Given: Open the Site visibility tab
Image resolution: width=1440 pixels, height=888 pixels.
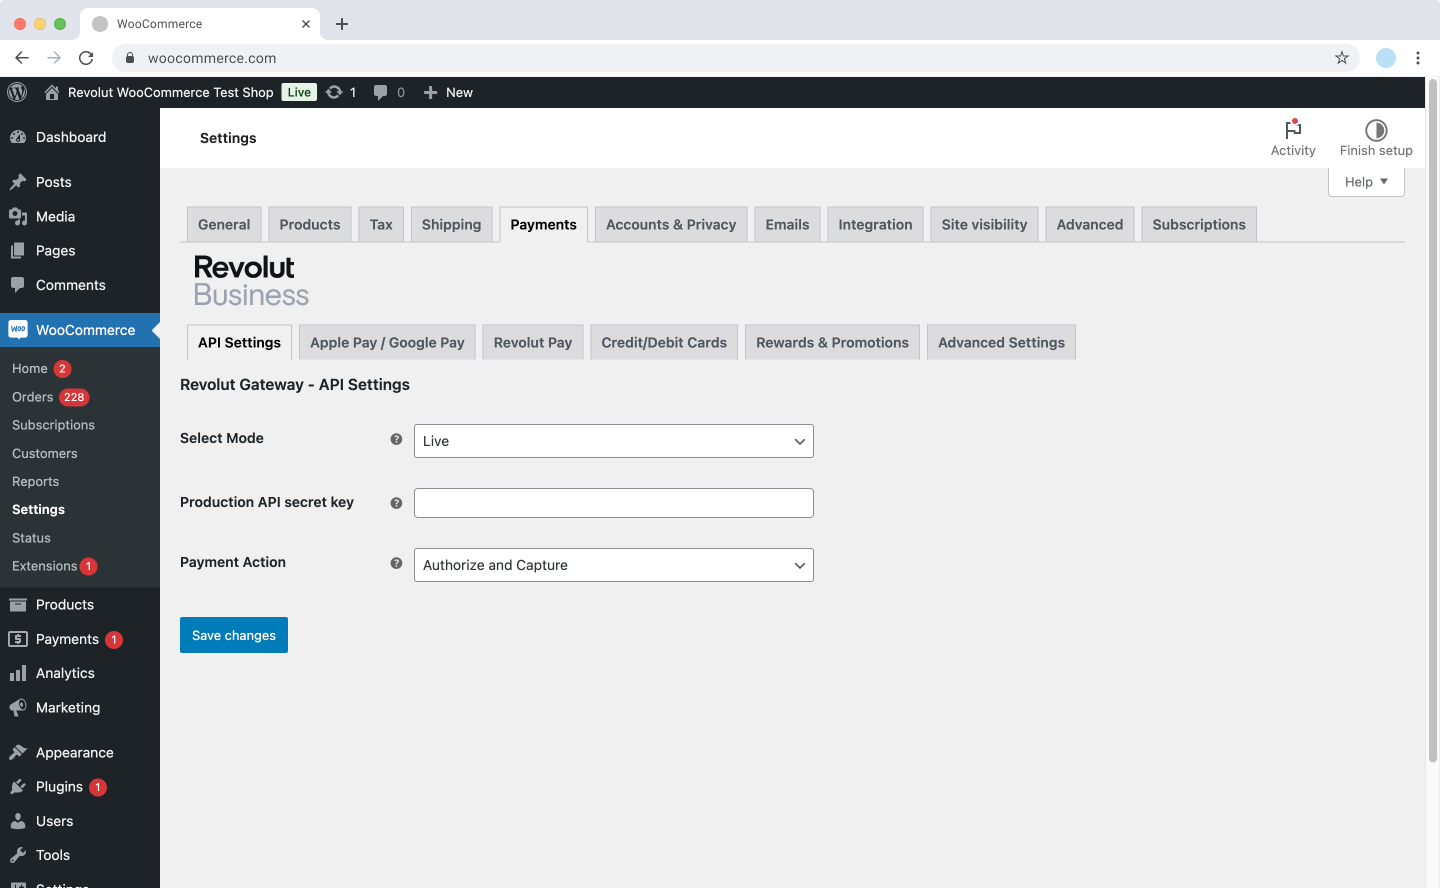Looking at the screenshot, I should (x=984, y=224).
